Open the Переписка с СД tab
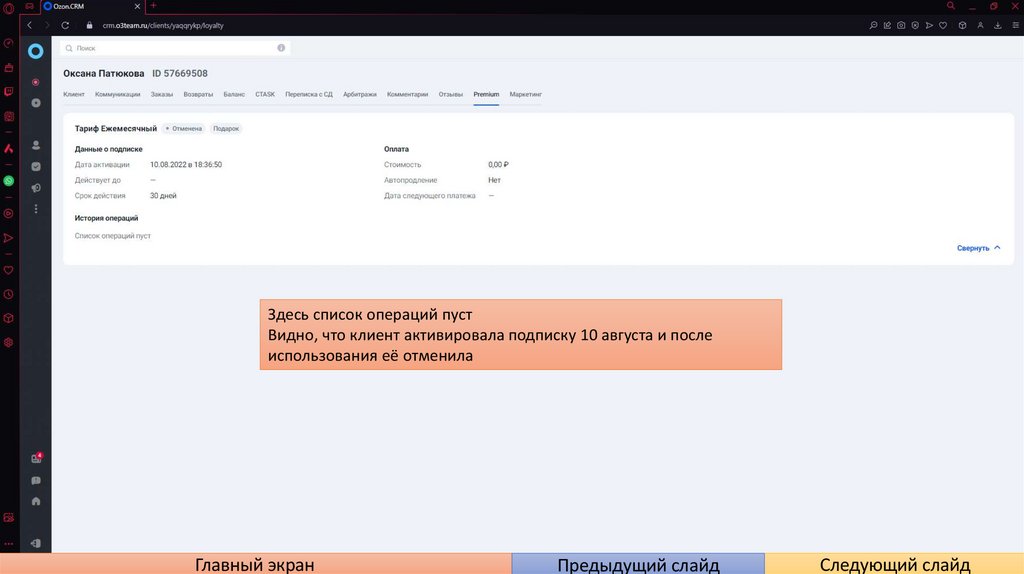Viewport: 1024px width, 574px height. [x=309, y=94]
